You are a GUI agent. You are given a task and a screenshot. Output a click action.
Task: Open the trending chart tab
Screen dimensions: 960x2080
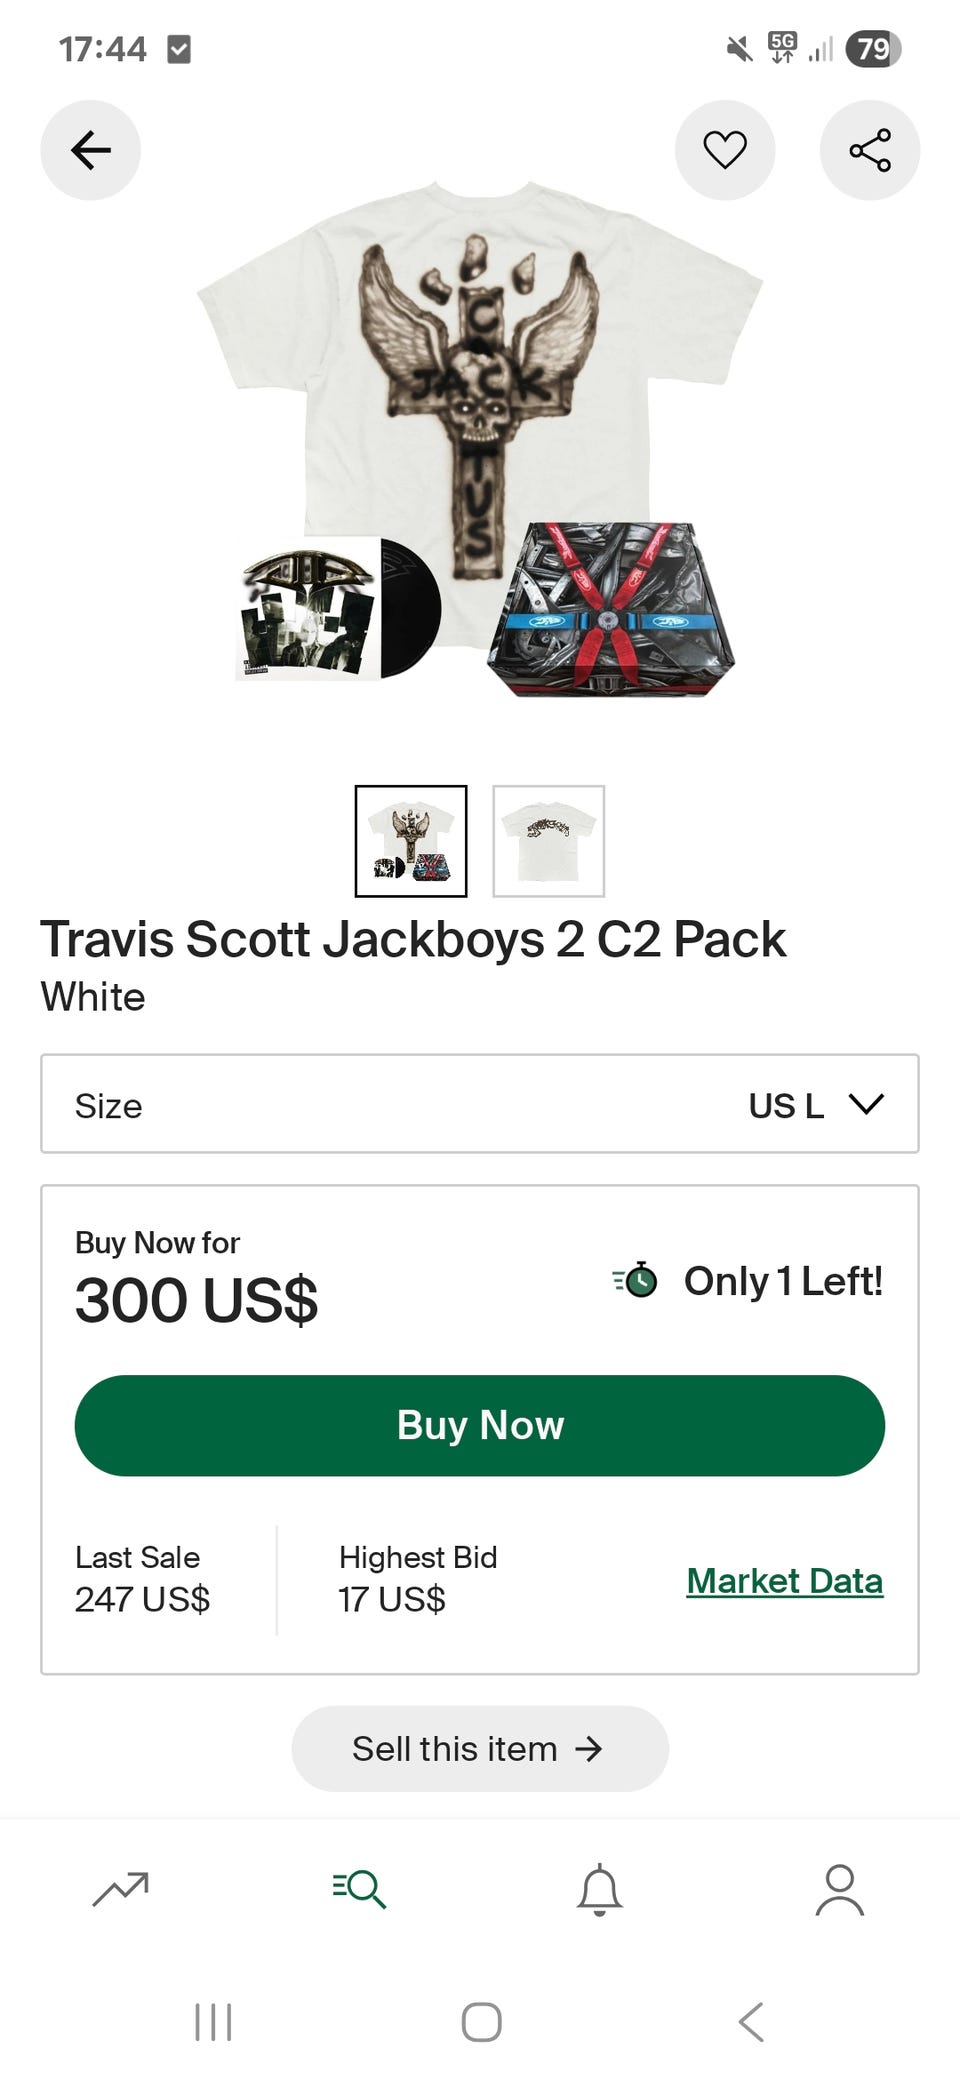tap(120, 1888)
